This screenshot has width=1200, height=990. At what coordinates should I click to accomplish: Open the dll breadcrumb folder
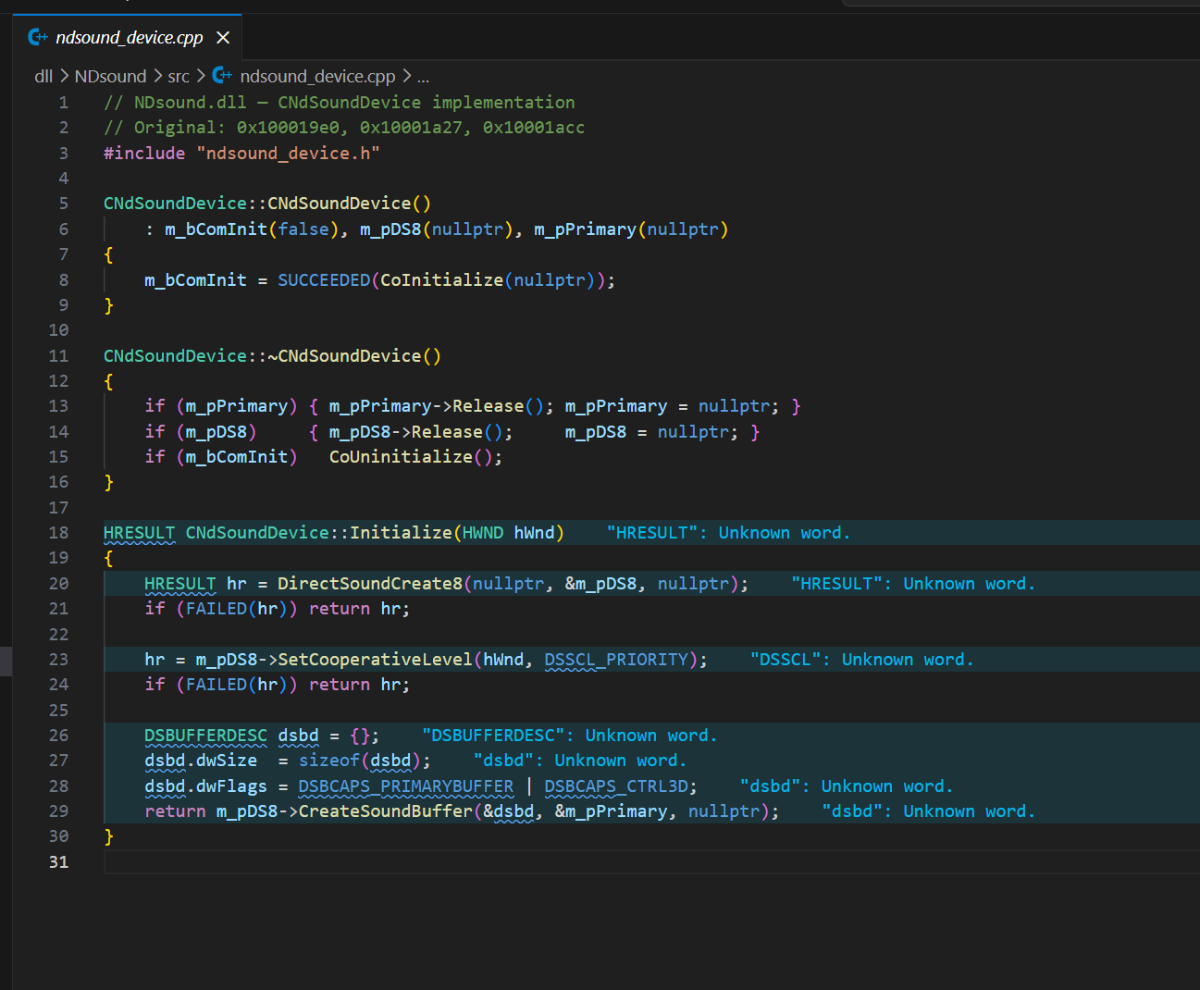[x=43, y=76]
